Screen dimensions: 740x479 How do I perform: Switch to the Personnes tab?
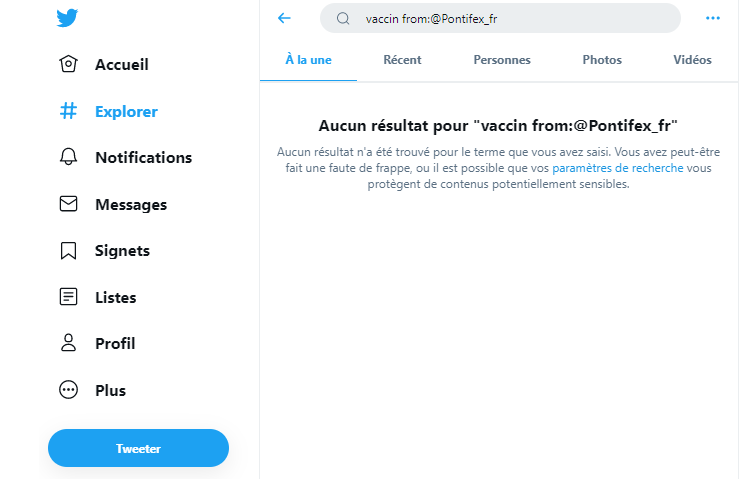tap(502, 60)
